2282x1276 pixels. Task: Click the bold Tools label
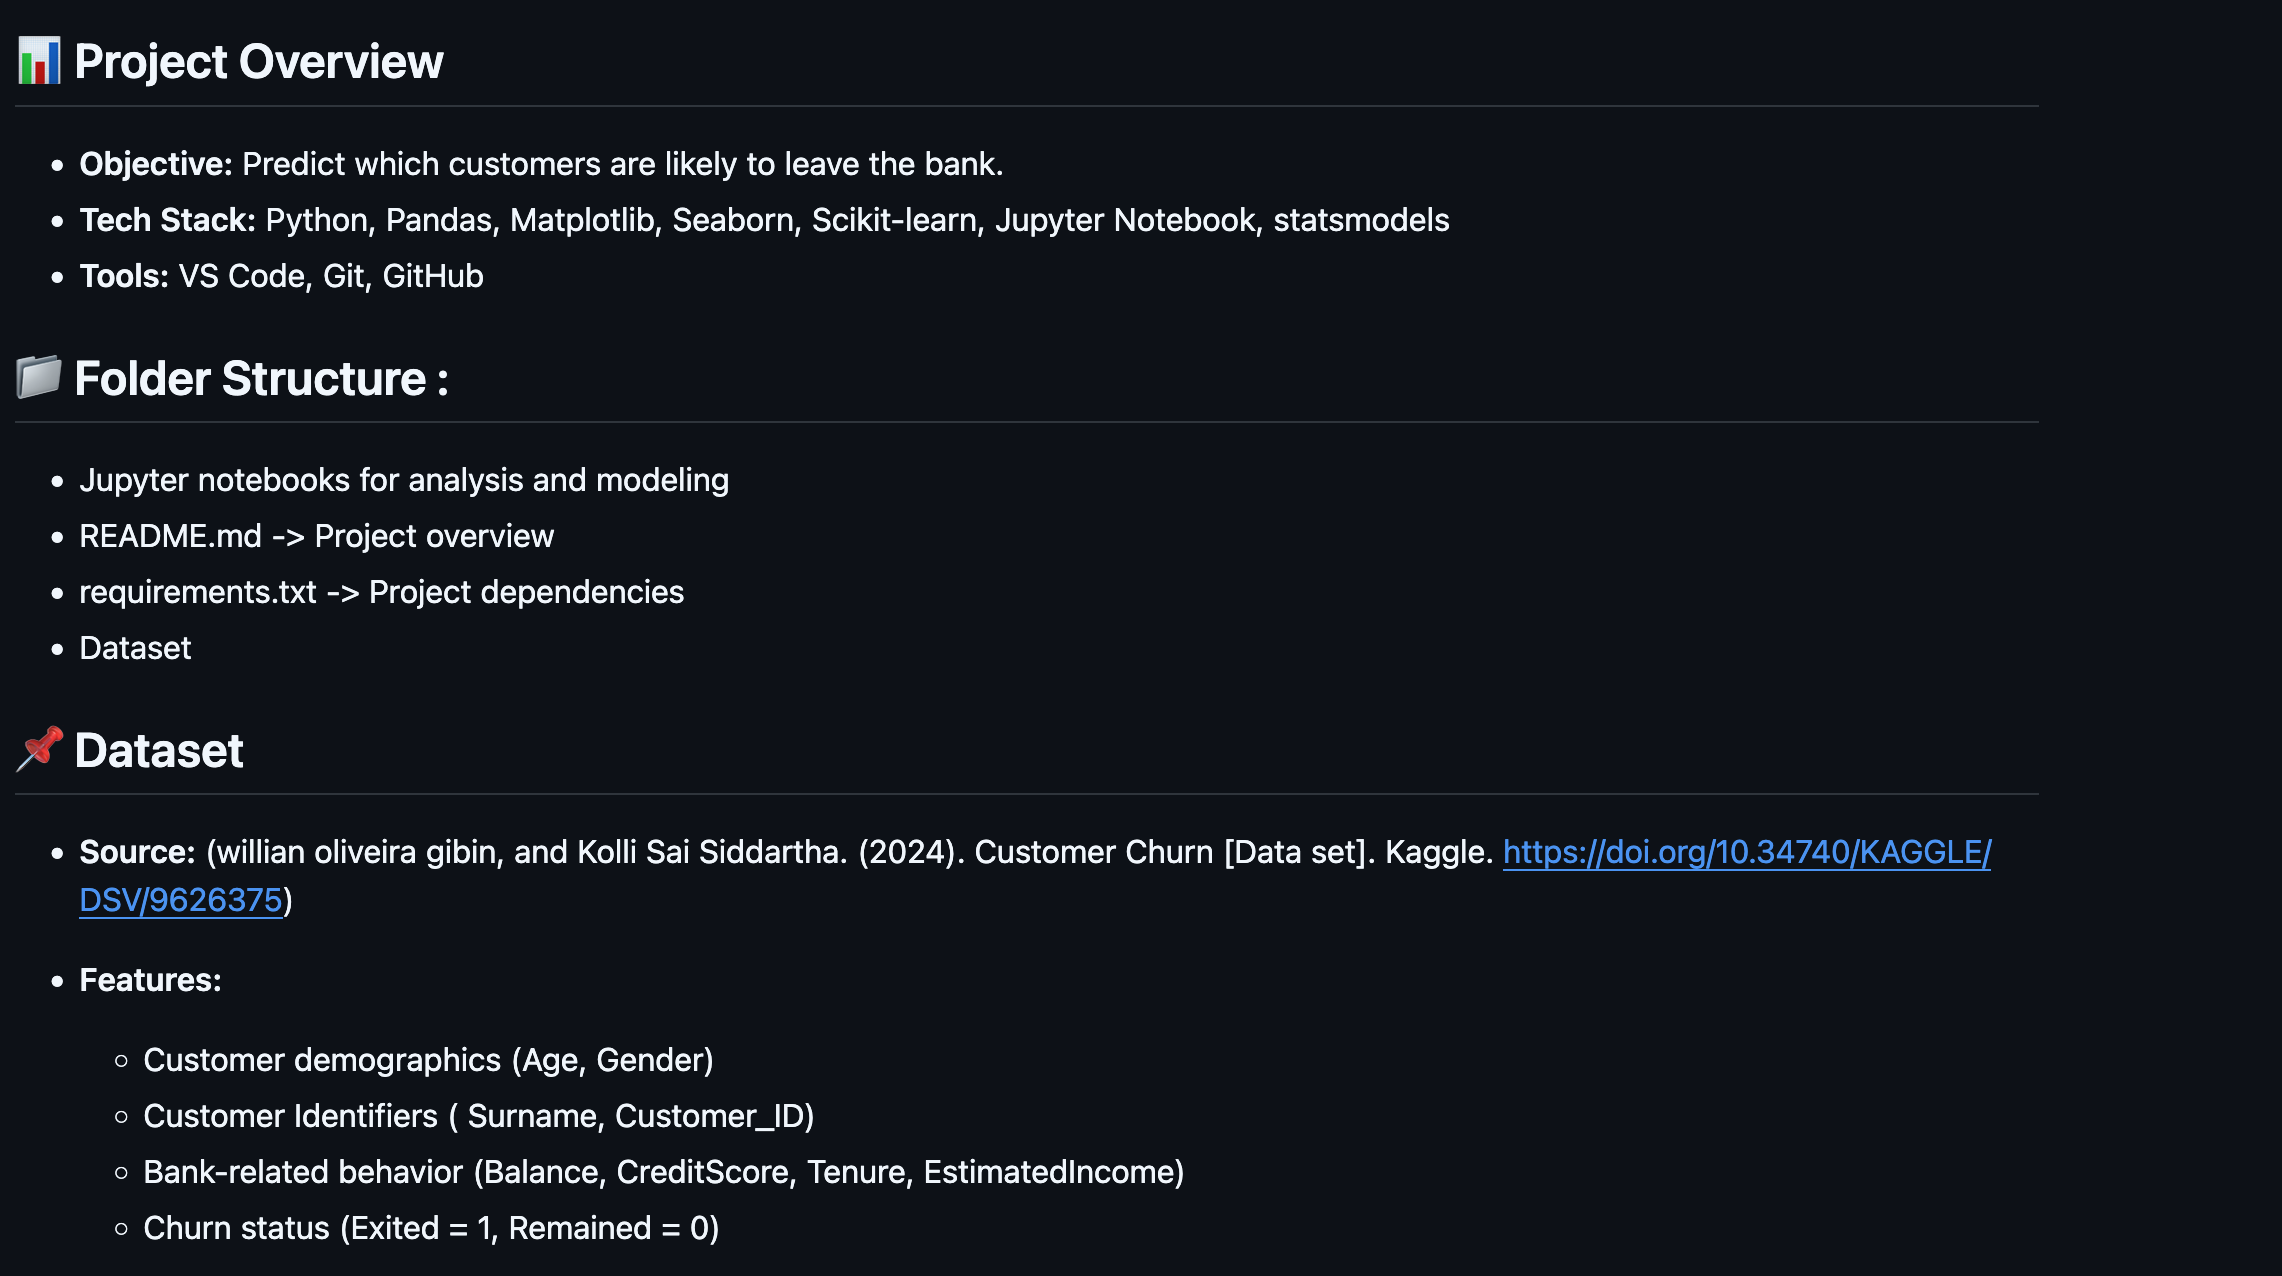124,276
